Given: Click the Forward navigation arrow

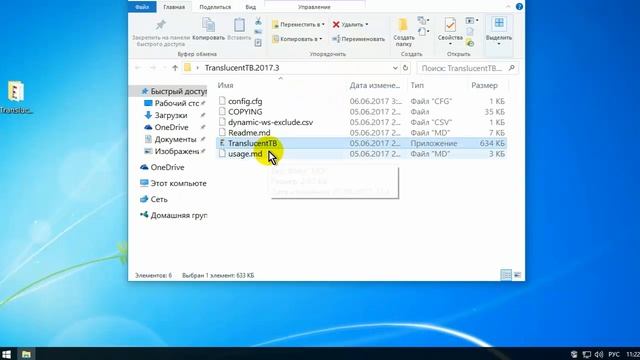Looking at the screenshot, I should 153,68.
